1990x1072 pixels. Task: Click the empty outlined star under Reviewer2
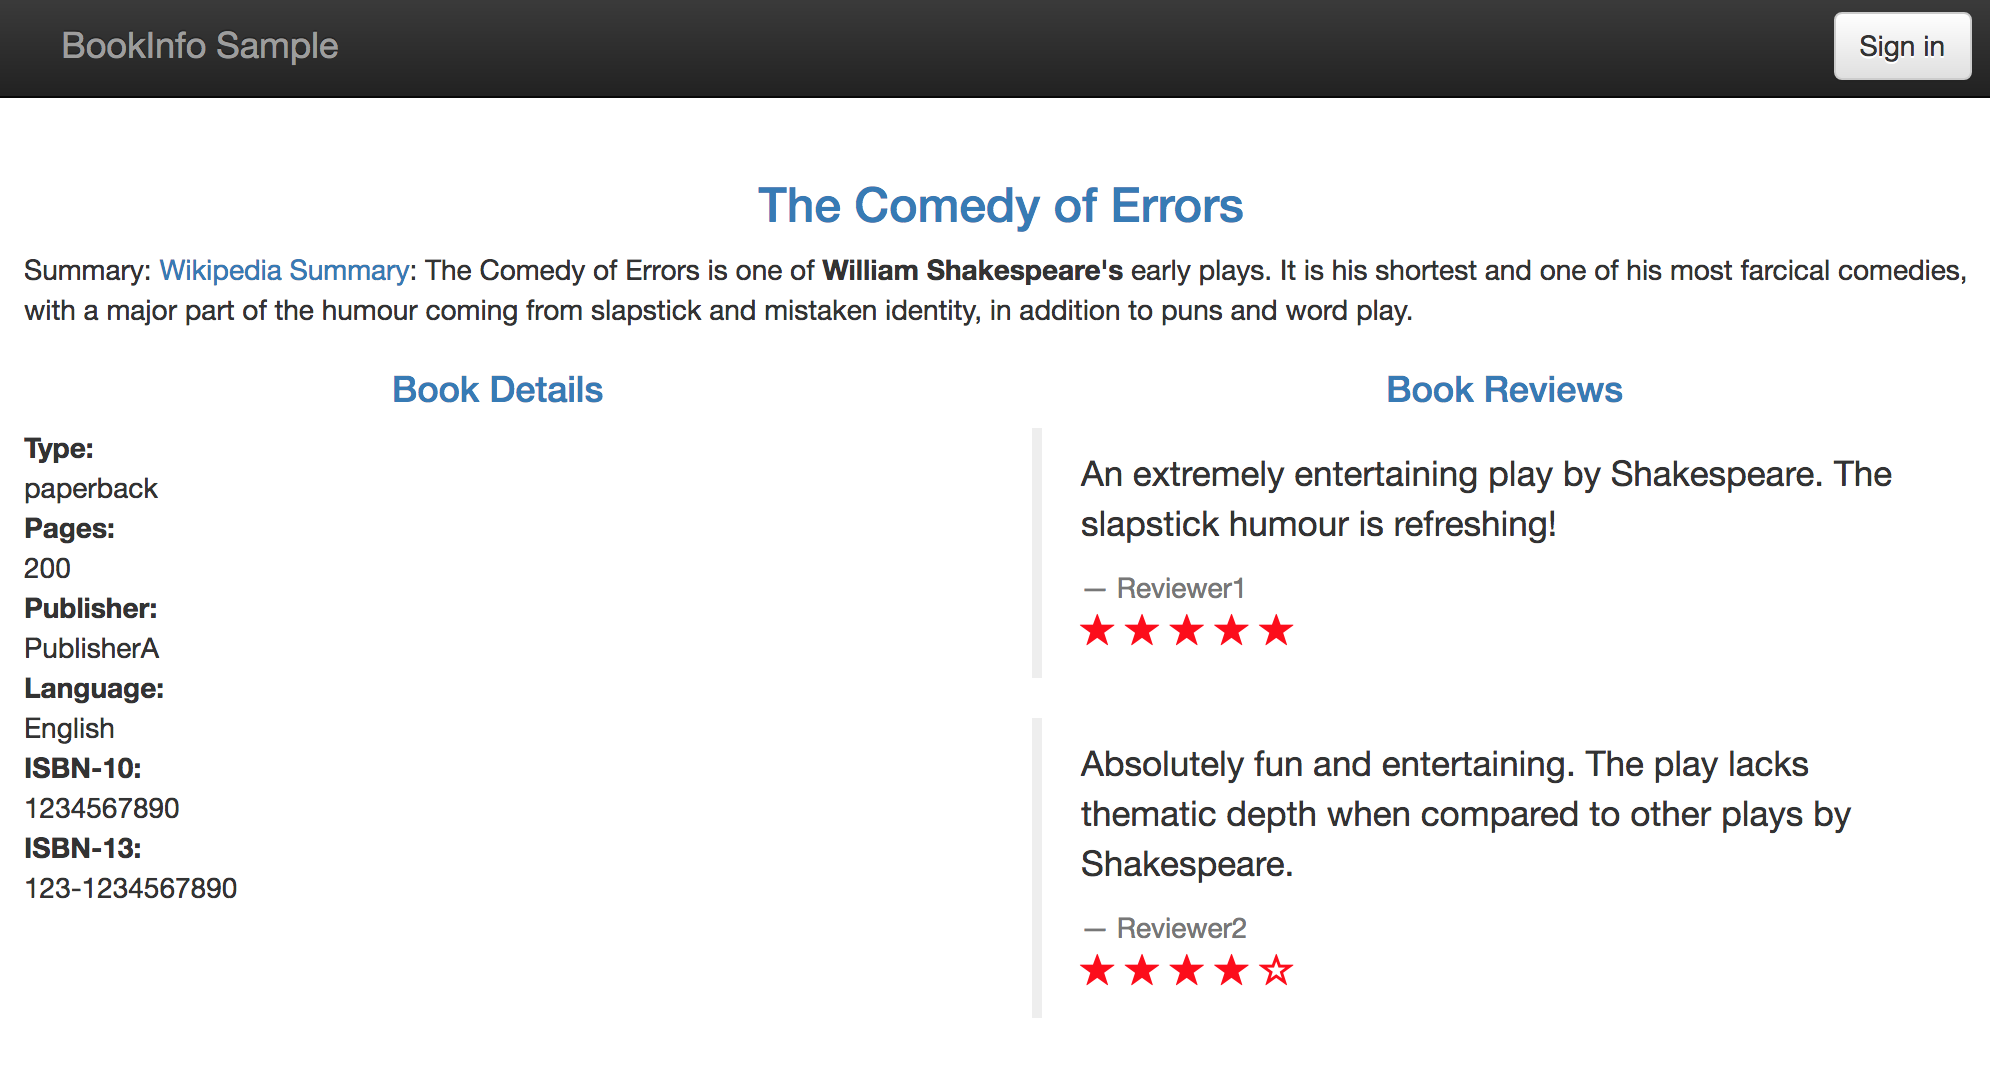pos(1276,970)
